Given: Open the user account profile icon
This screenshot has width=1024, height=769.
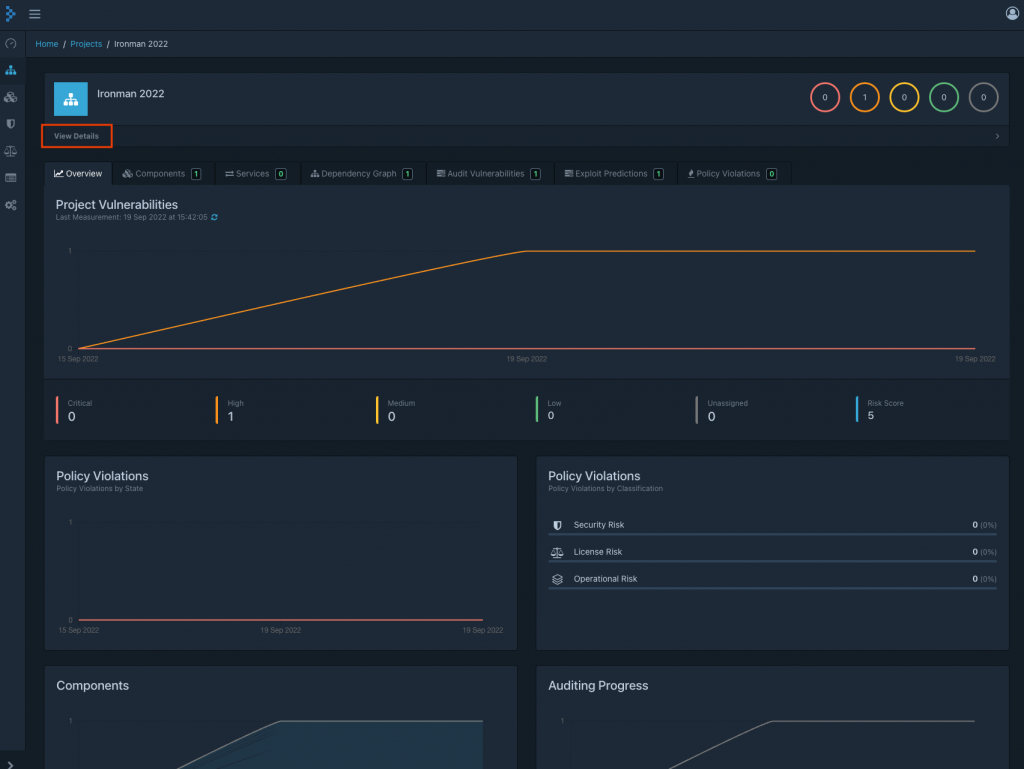Looking at the screenshot, I should 1012,14.
